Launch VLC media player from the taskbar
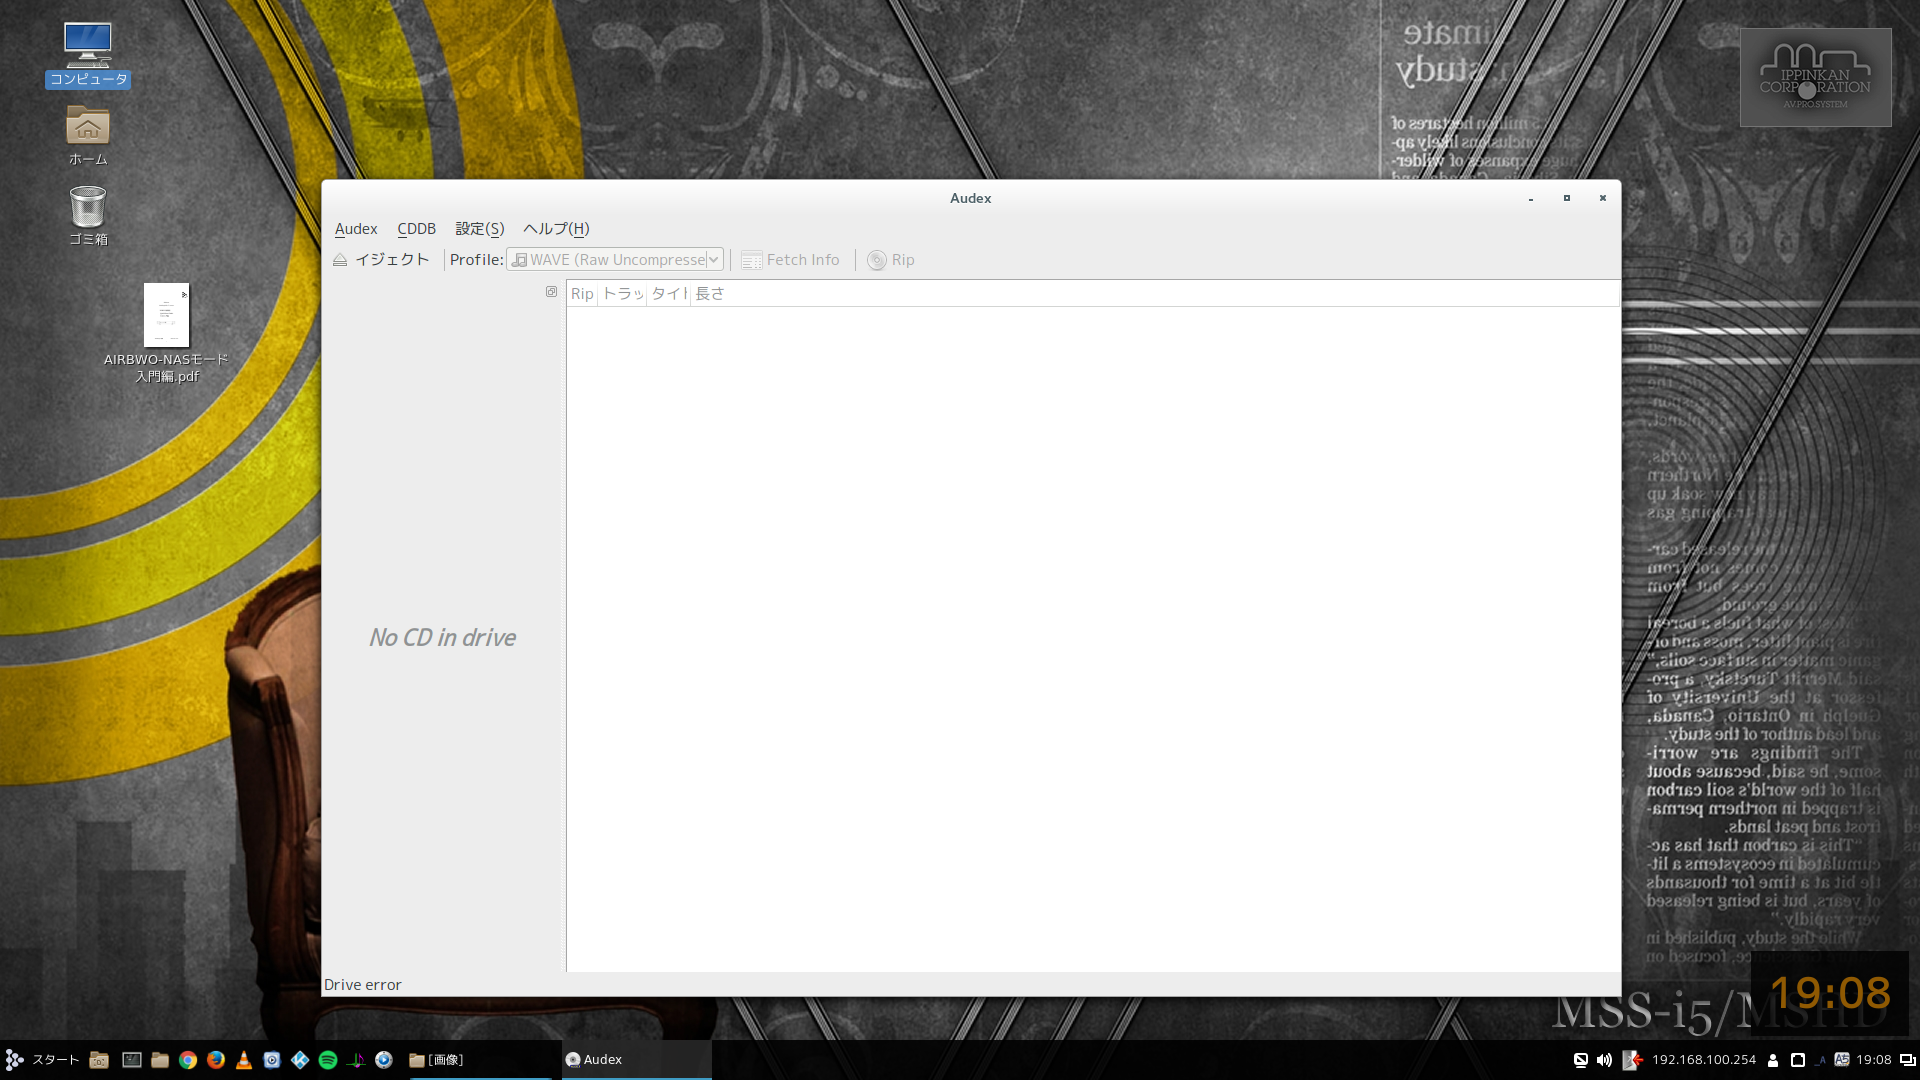 244,1060
